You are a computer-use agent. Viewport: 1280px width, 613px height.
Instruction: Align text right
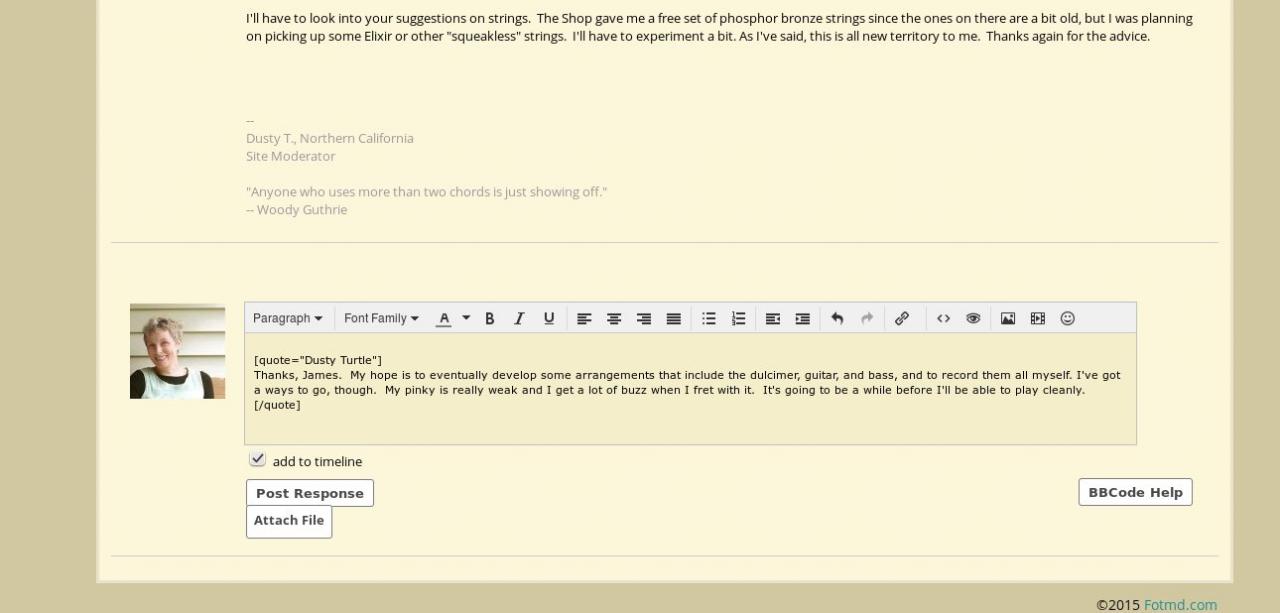[x=644, y=318]
